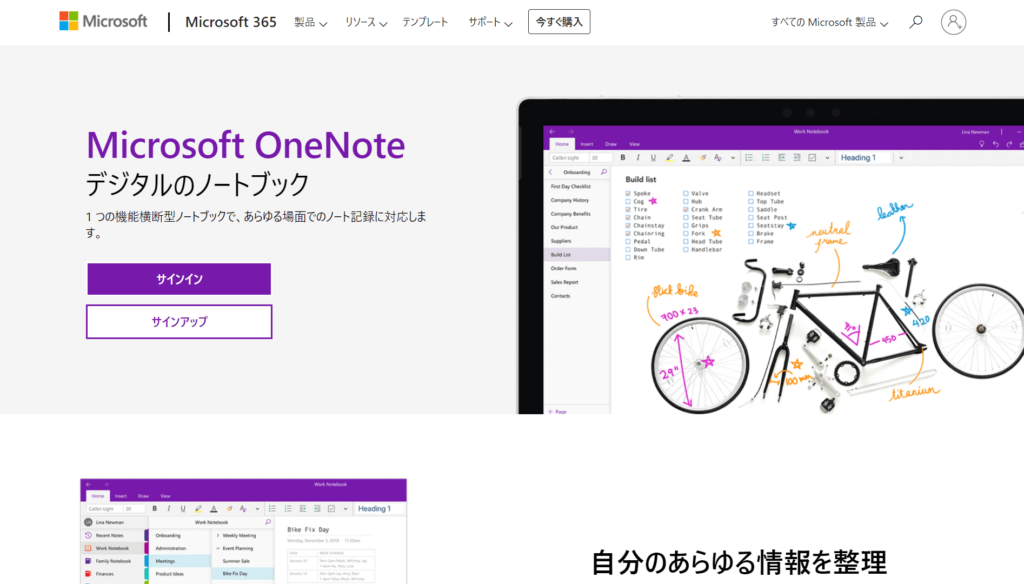
Task: Click the undo arrow in the tablet OneNote window
Action: coord(995,144)
